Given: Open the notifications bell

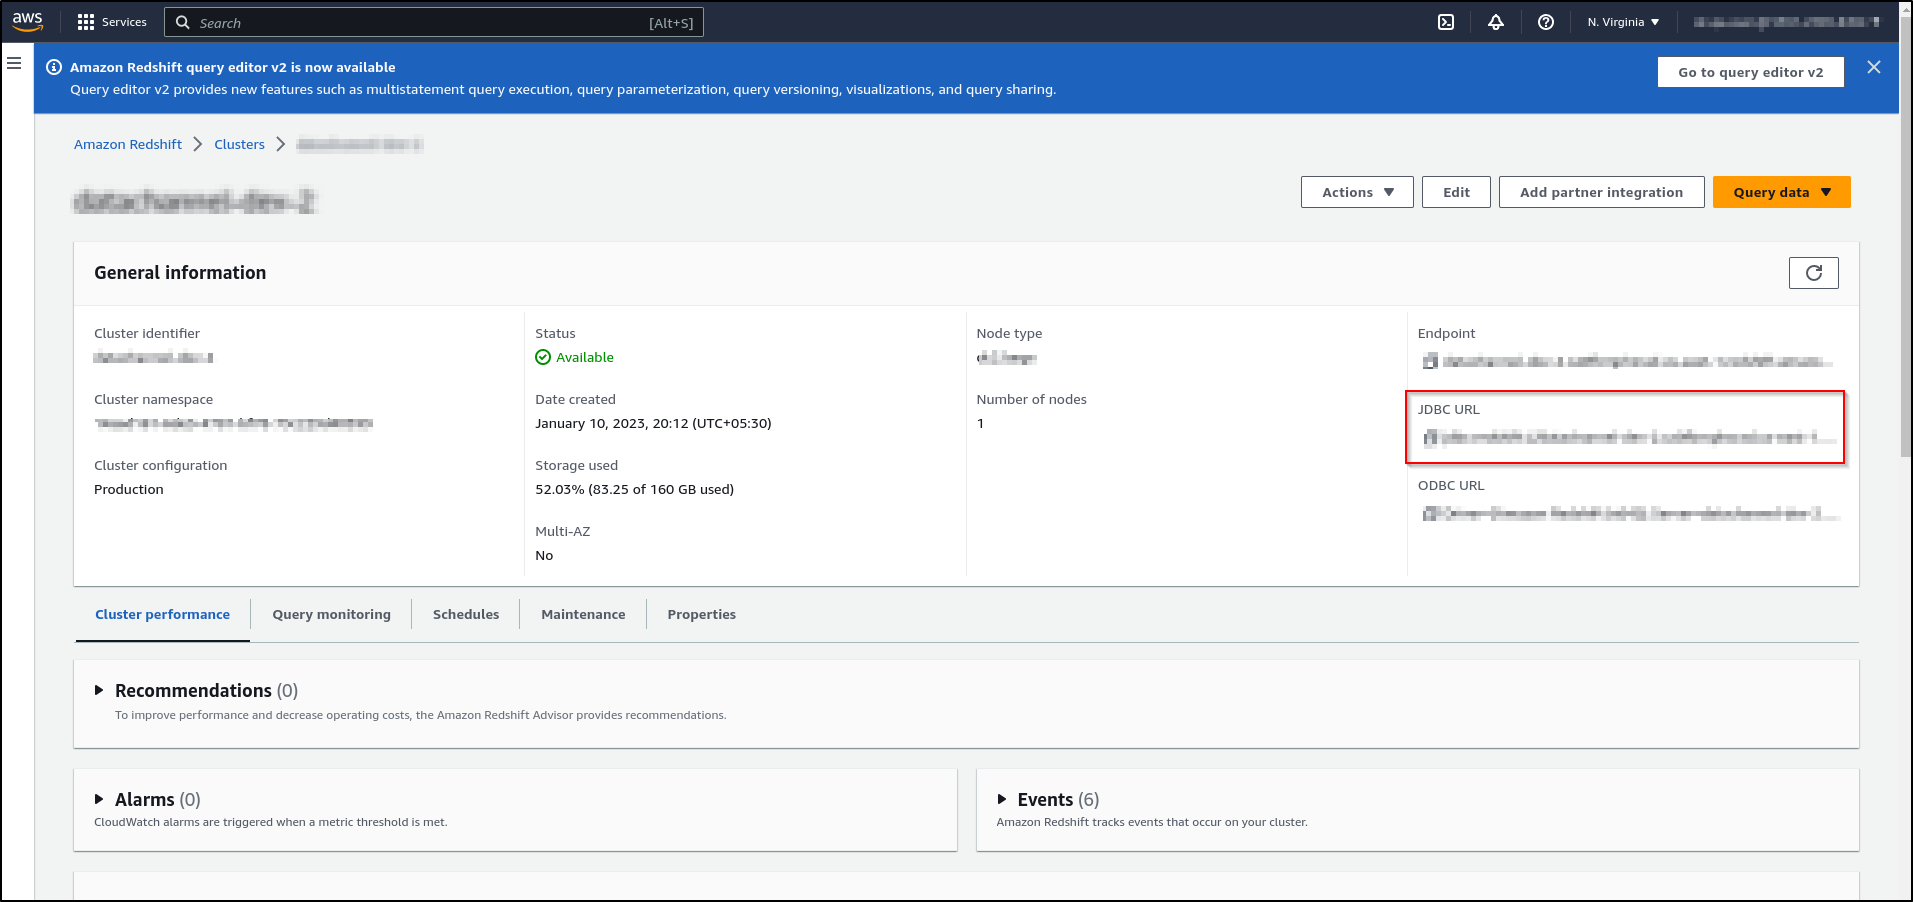Looking at the screenshot, I should (x=1496, y=22).
